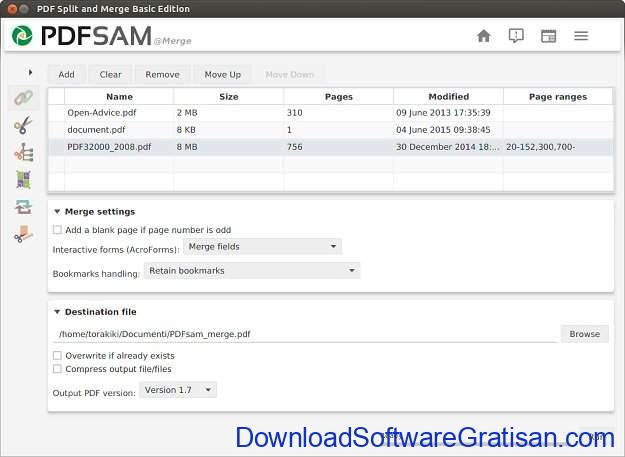Select the Split by bookmarks tool
Screen dimensions: 625x457
click(24, 152)
